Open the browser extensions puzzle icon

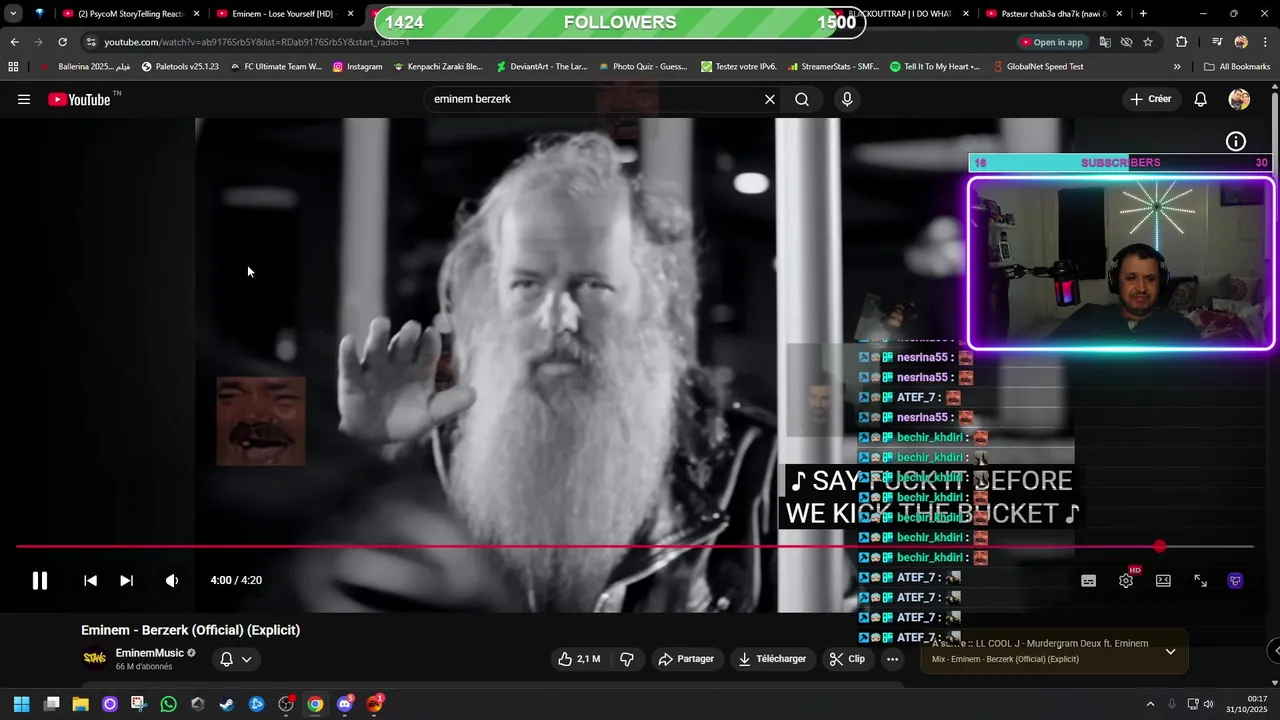[1182, 42]
